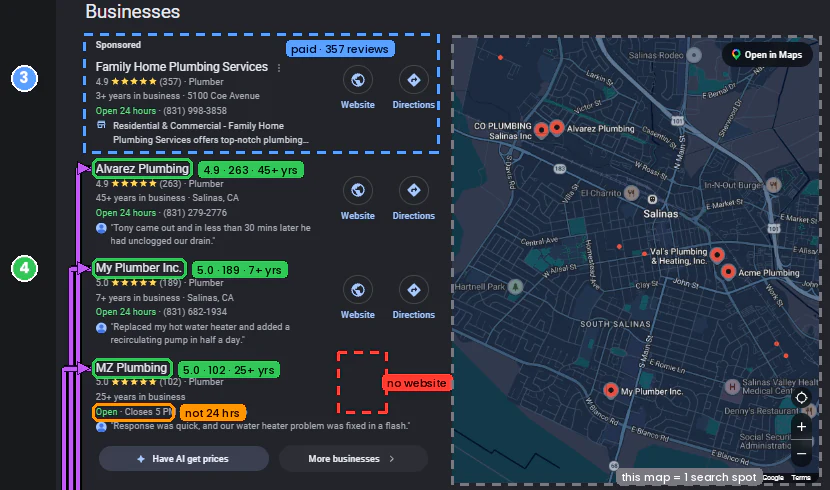The height and width of the screenshot is (490, 830).
Task: Open Alvarez Plumbing listing title
Action: click(x=142, y=168)
